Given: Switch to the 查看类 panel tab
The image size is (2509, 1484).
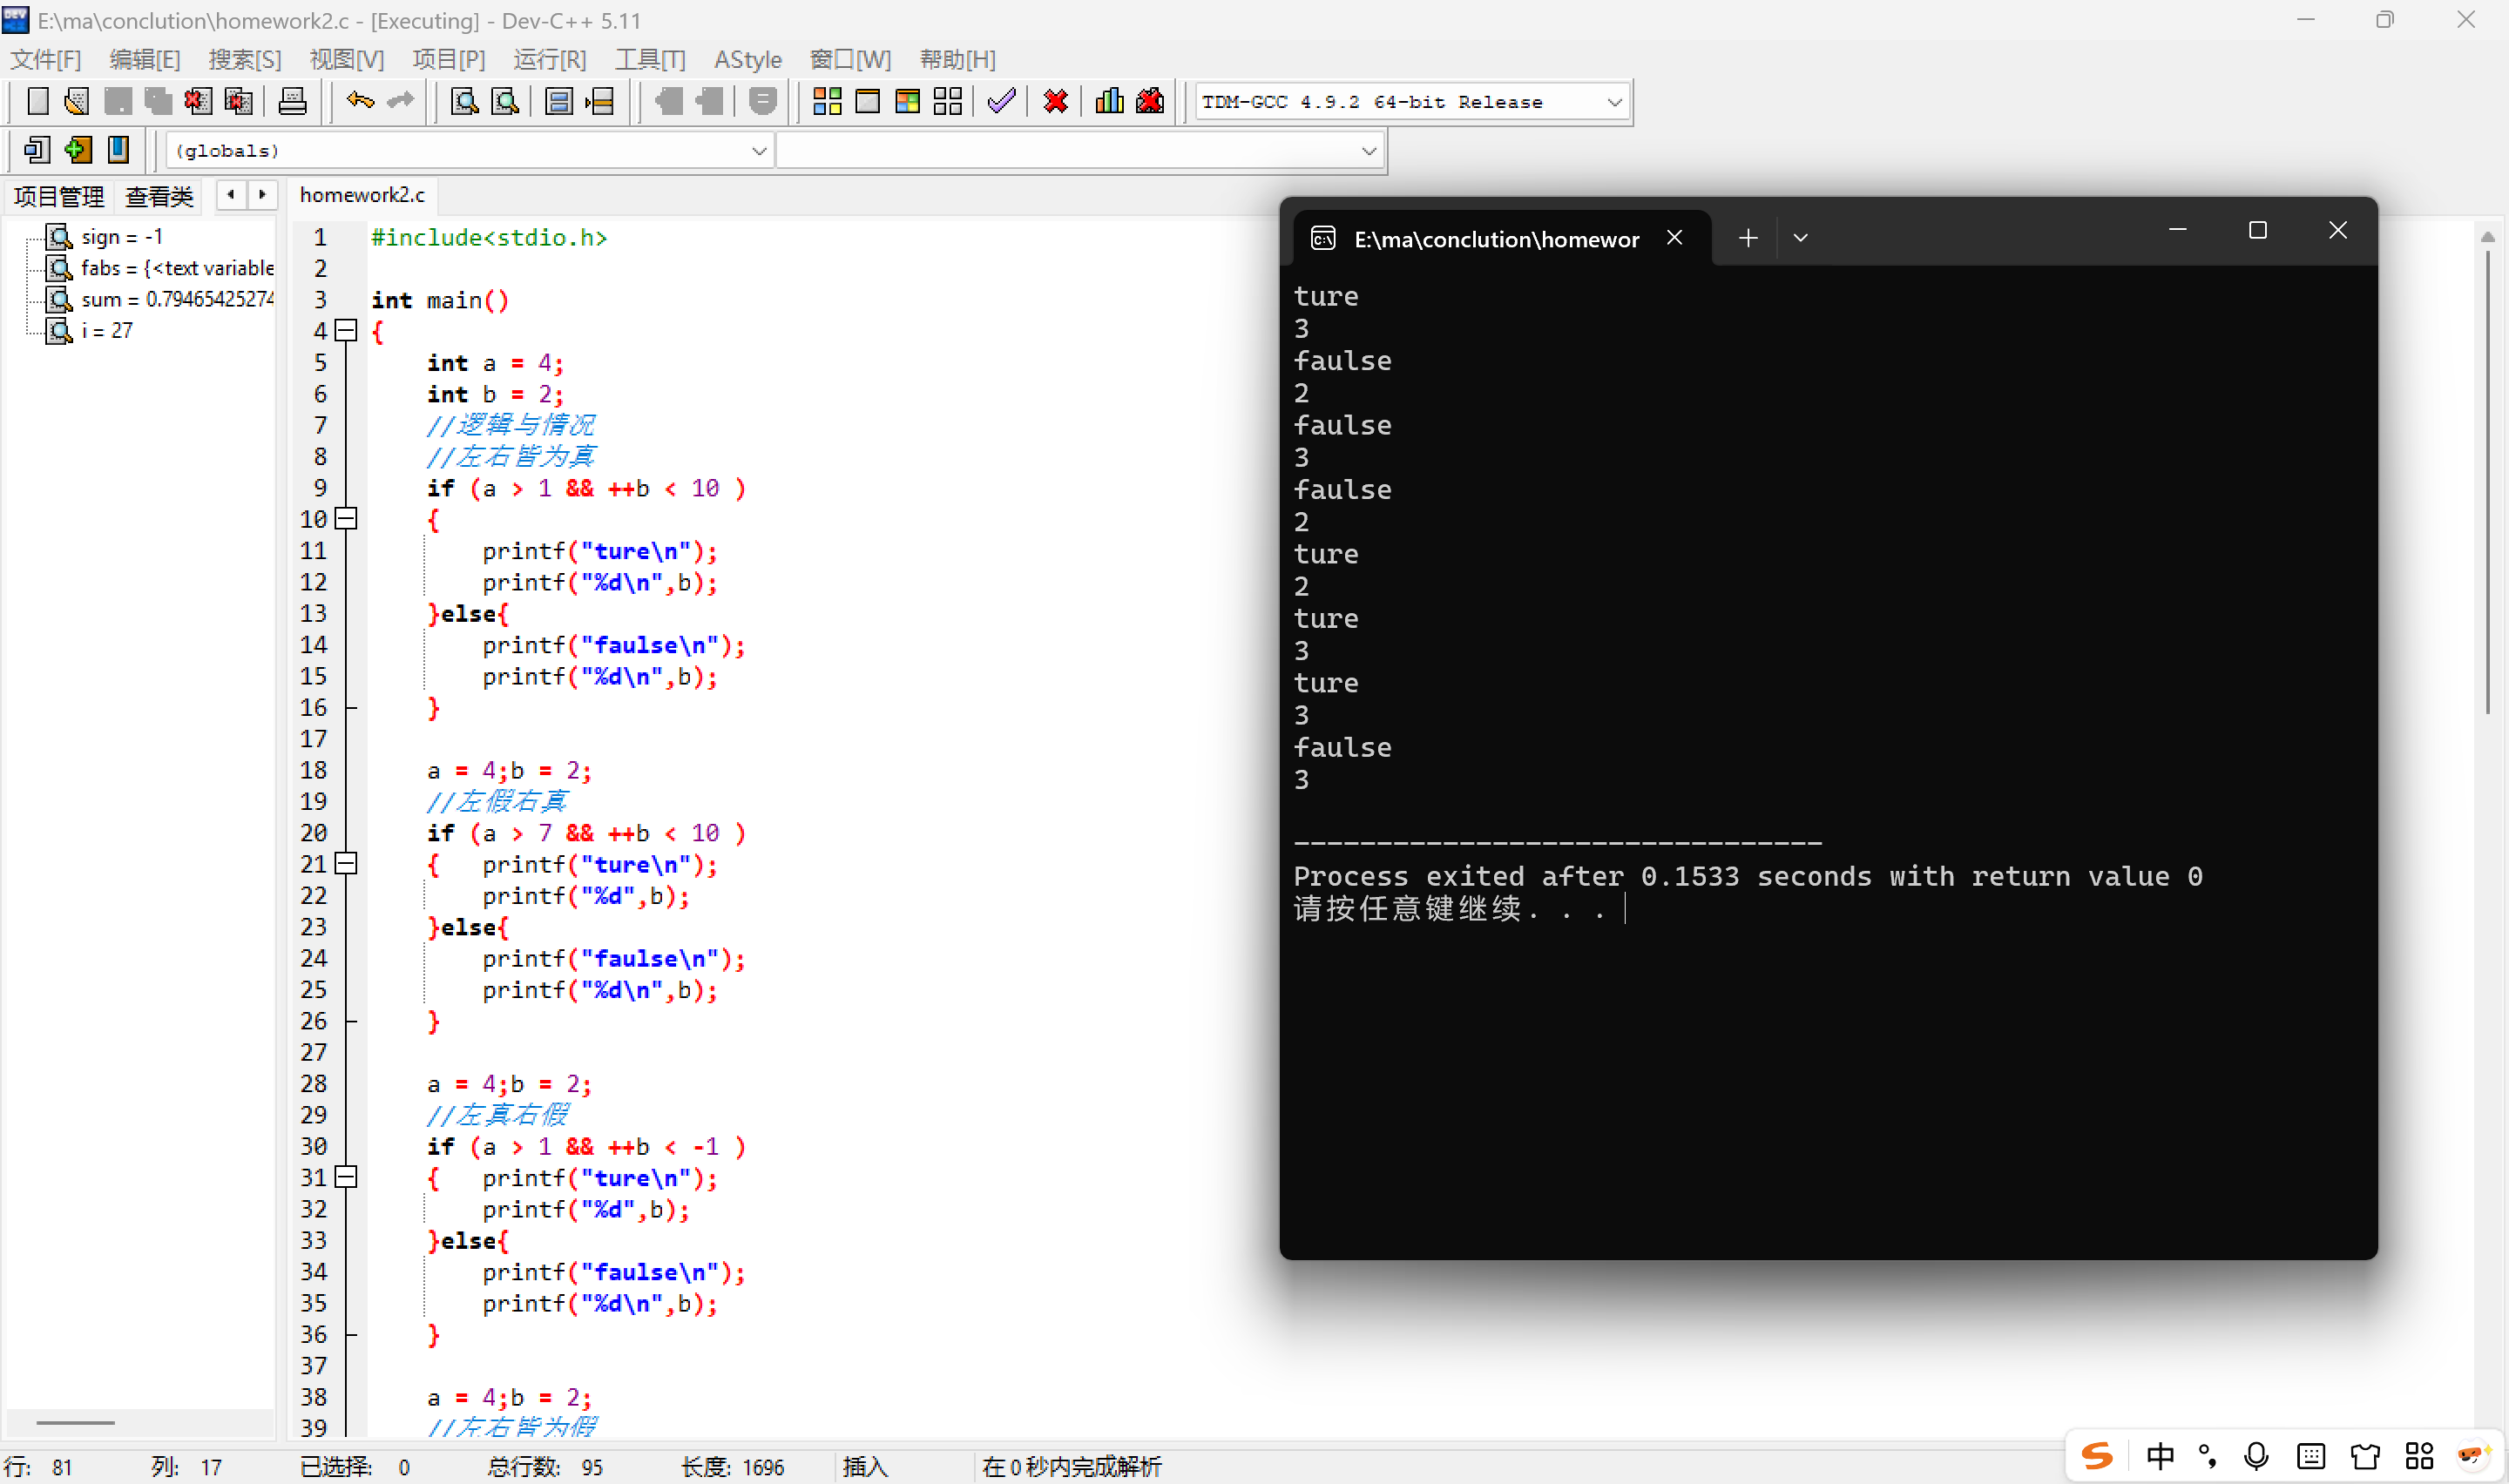Looking at the screenshot, I should (159, 196).
